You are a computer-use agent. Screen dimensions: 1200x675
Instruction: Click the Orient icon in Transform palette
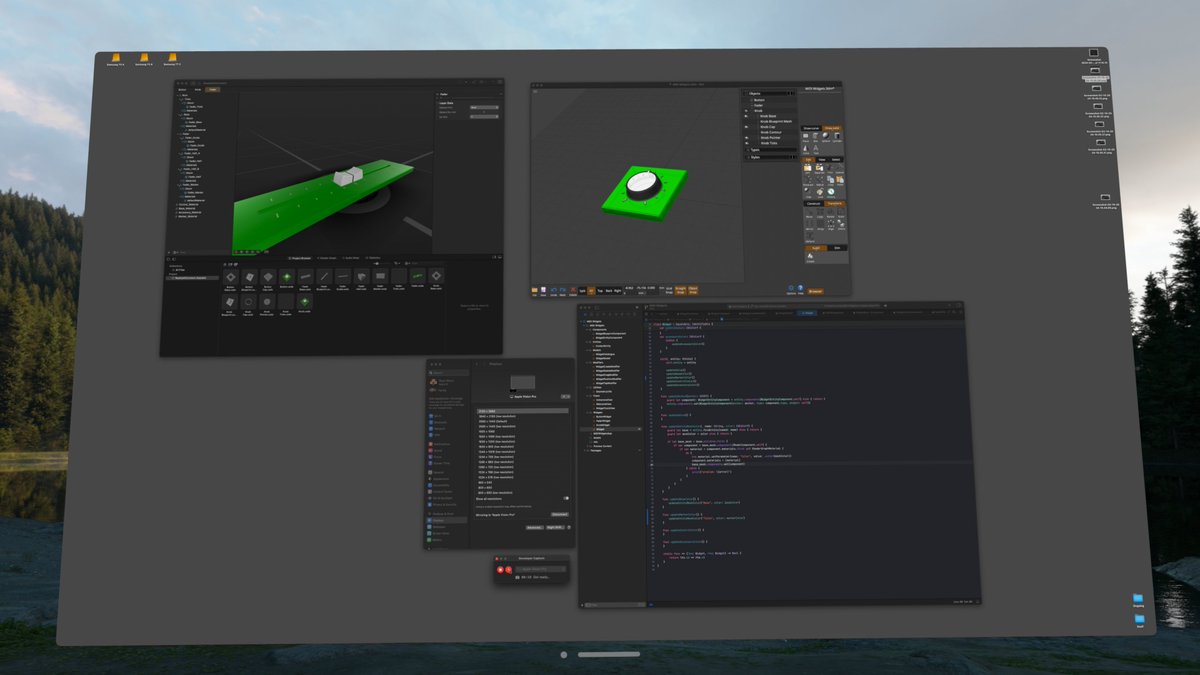(x=842, y=224)
